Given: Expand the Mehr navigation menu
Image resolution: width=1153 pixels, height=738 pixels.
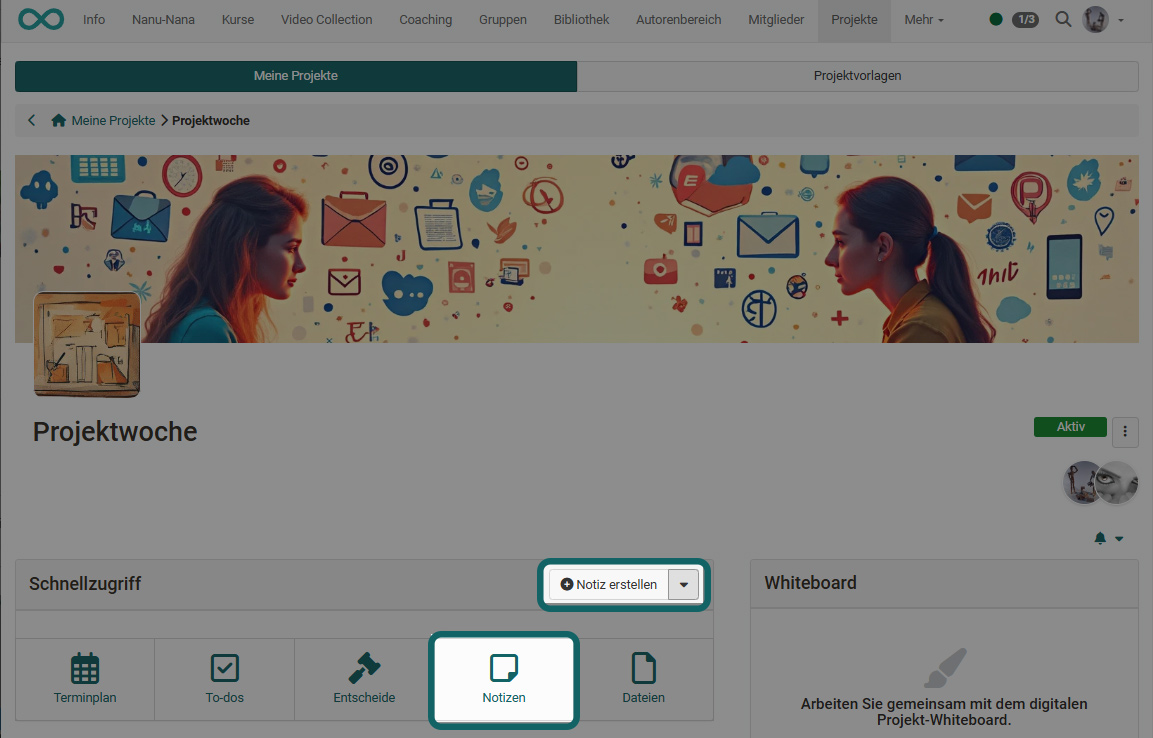Looking at the screenshot, I should pos(923,19).
